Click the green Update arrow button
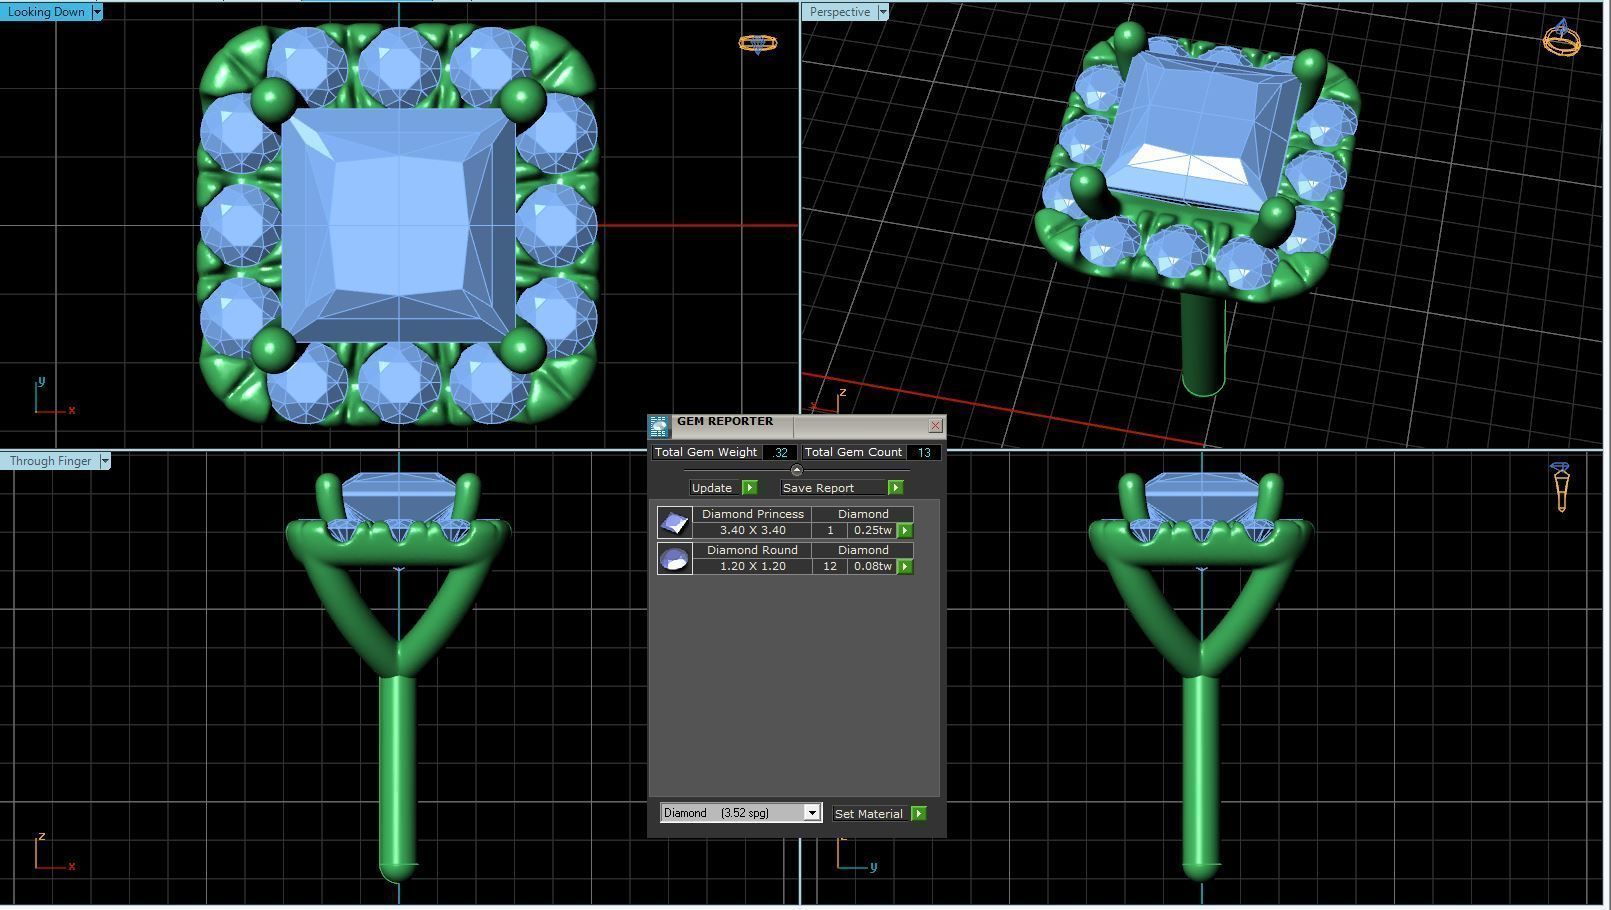This screenshot has width=1611, height=910. pyautogui.click(x=750, y=488)
